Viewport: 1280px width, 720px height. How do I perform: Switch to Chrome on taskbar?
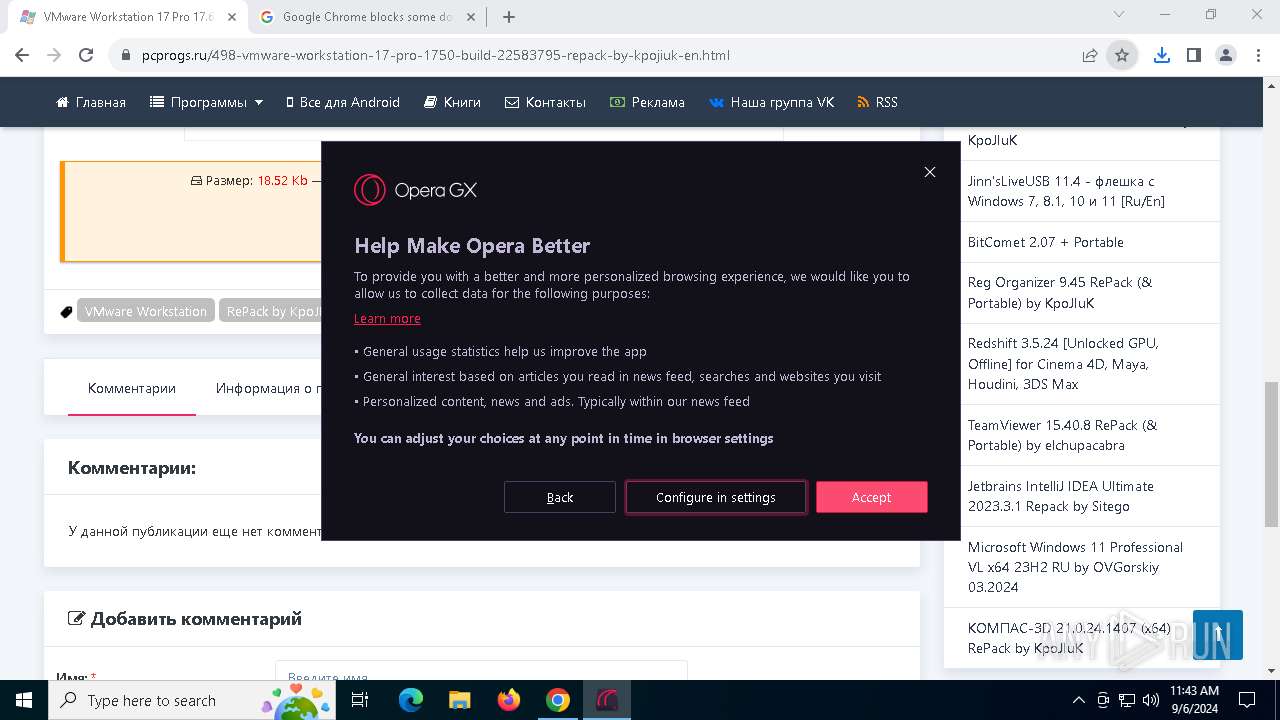click(x=558, y=700)
